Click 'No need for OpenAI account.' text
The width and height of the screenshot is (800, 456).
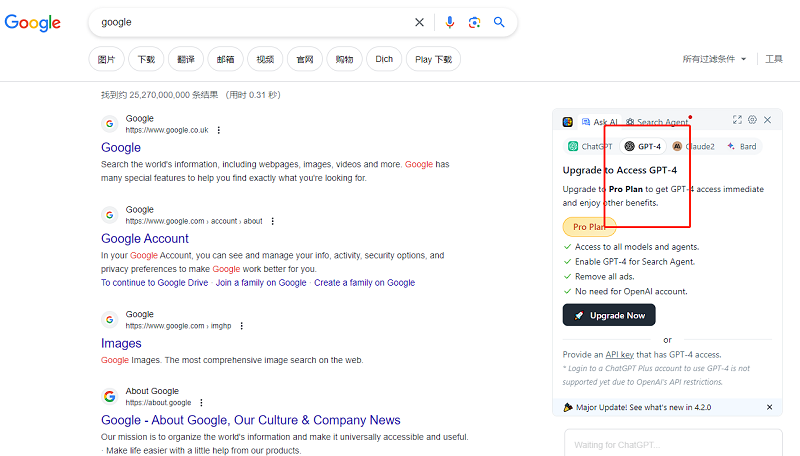click(631, 291)
